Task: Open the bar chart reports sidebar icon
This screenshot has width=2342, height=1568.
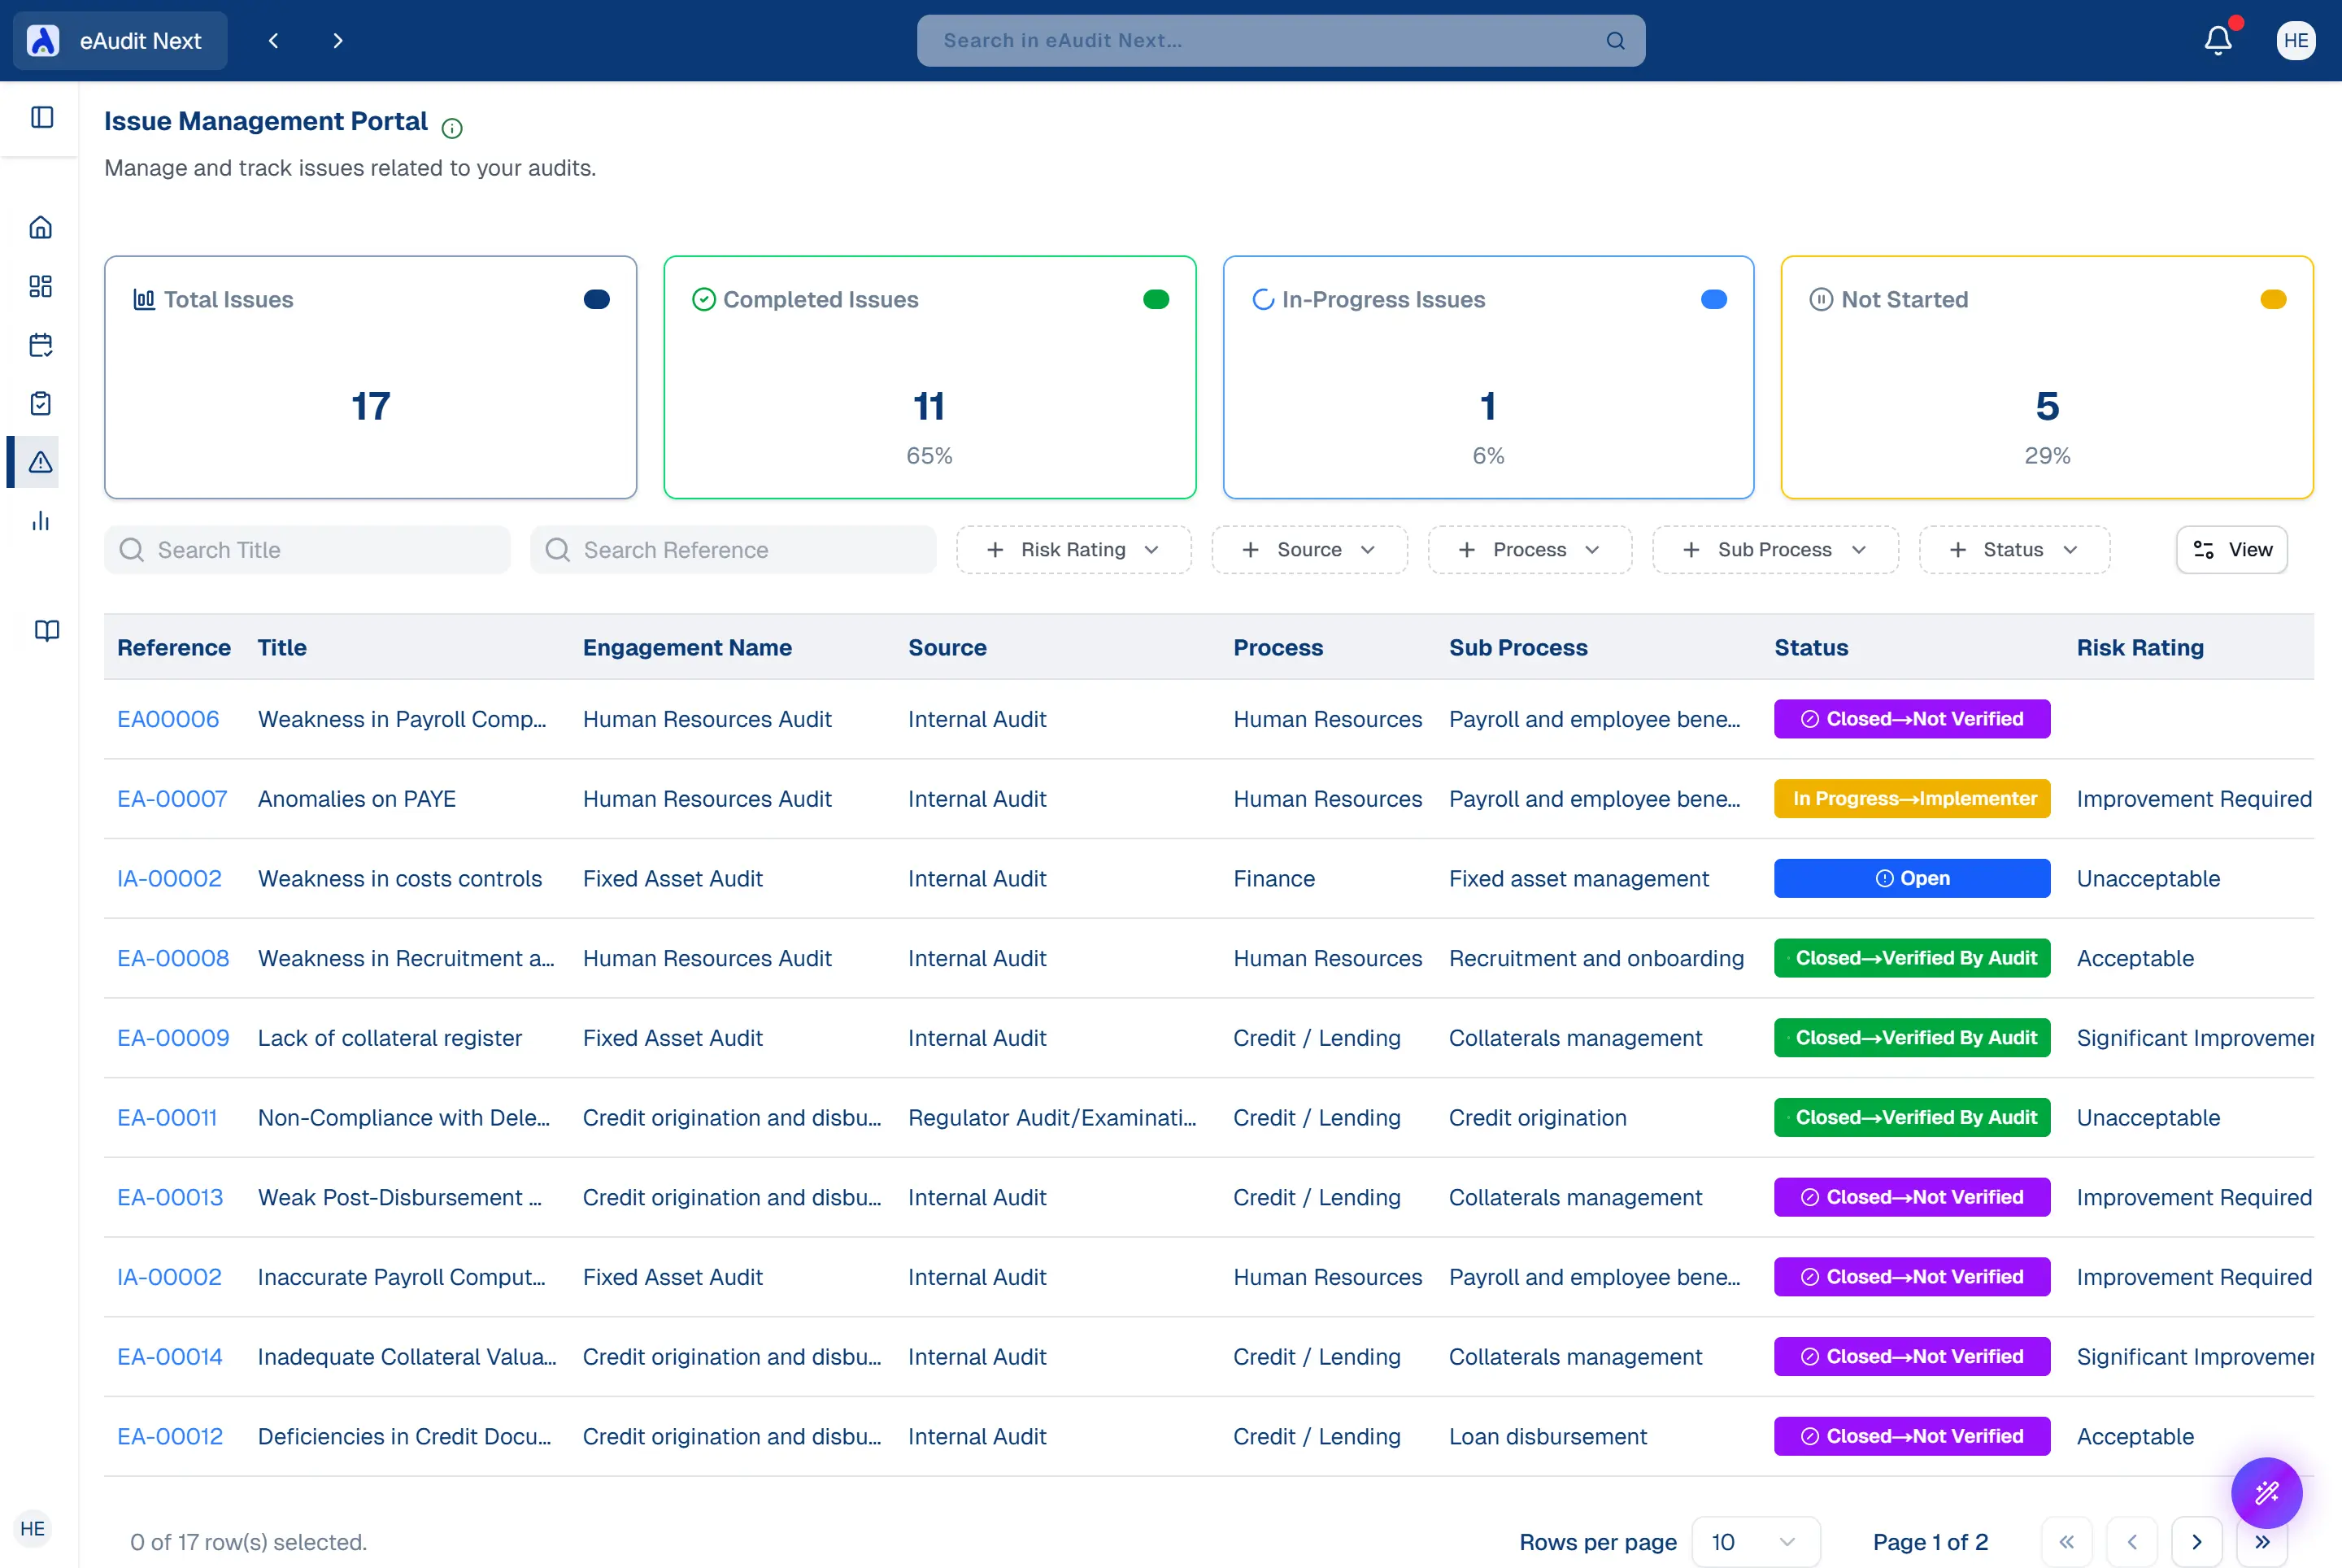Action: coord(41,521)
